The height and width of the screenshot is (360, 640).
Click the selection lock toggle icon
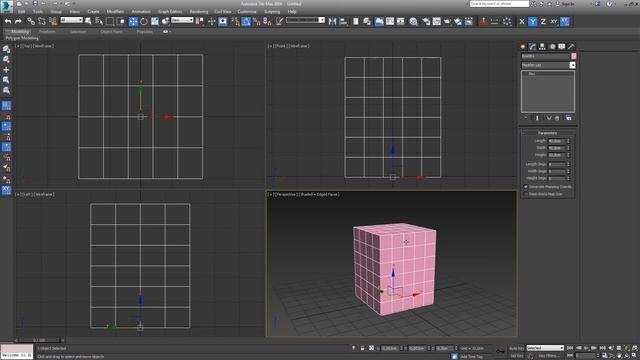[x=362, y=348]
